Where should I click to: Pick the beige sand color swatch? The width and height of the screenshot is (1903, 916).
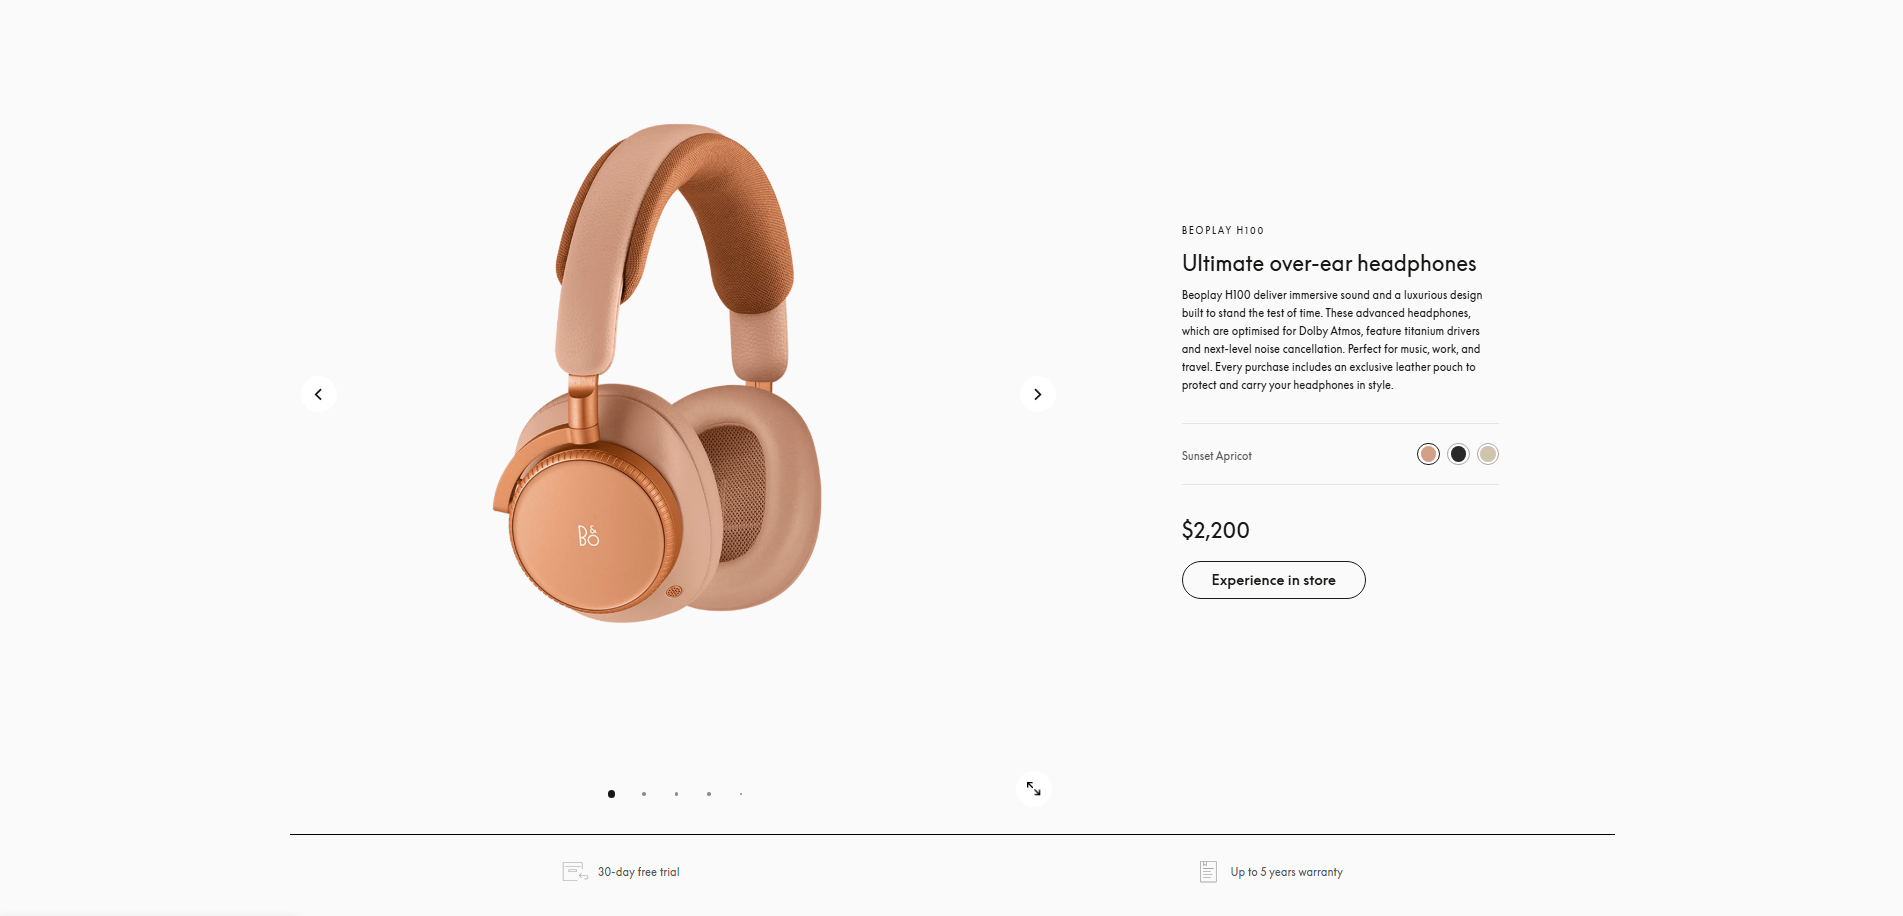click(1488, 454)
